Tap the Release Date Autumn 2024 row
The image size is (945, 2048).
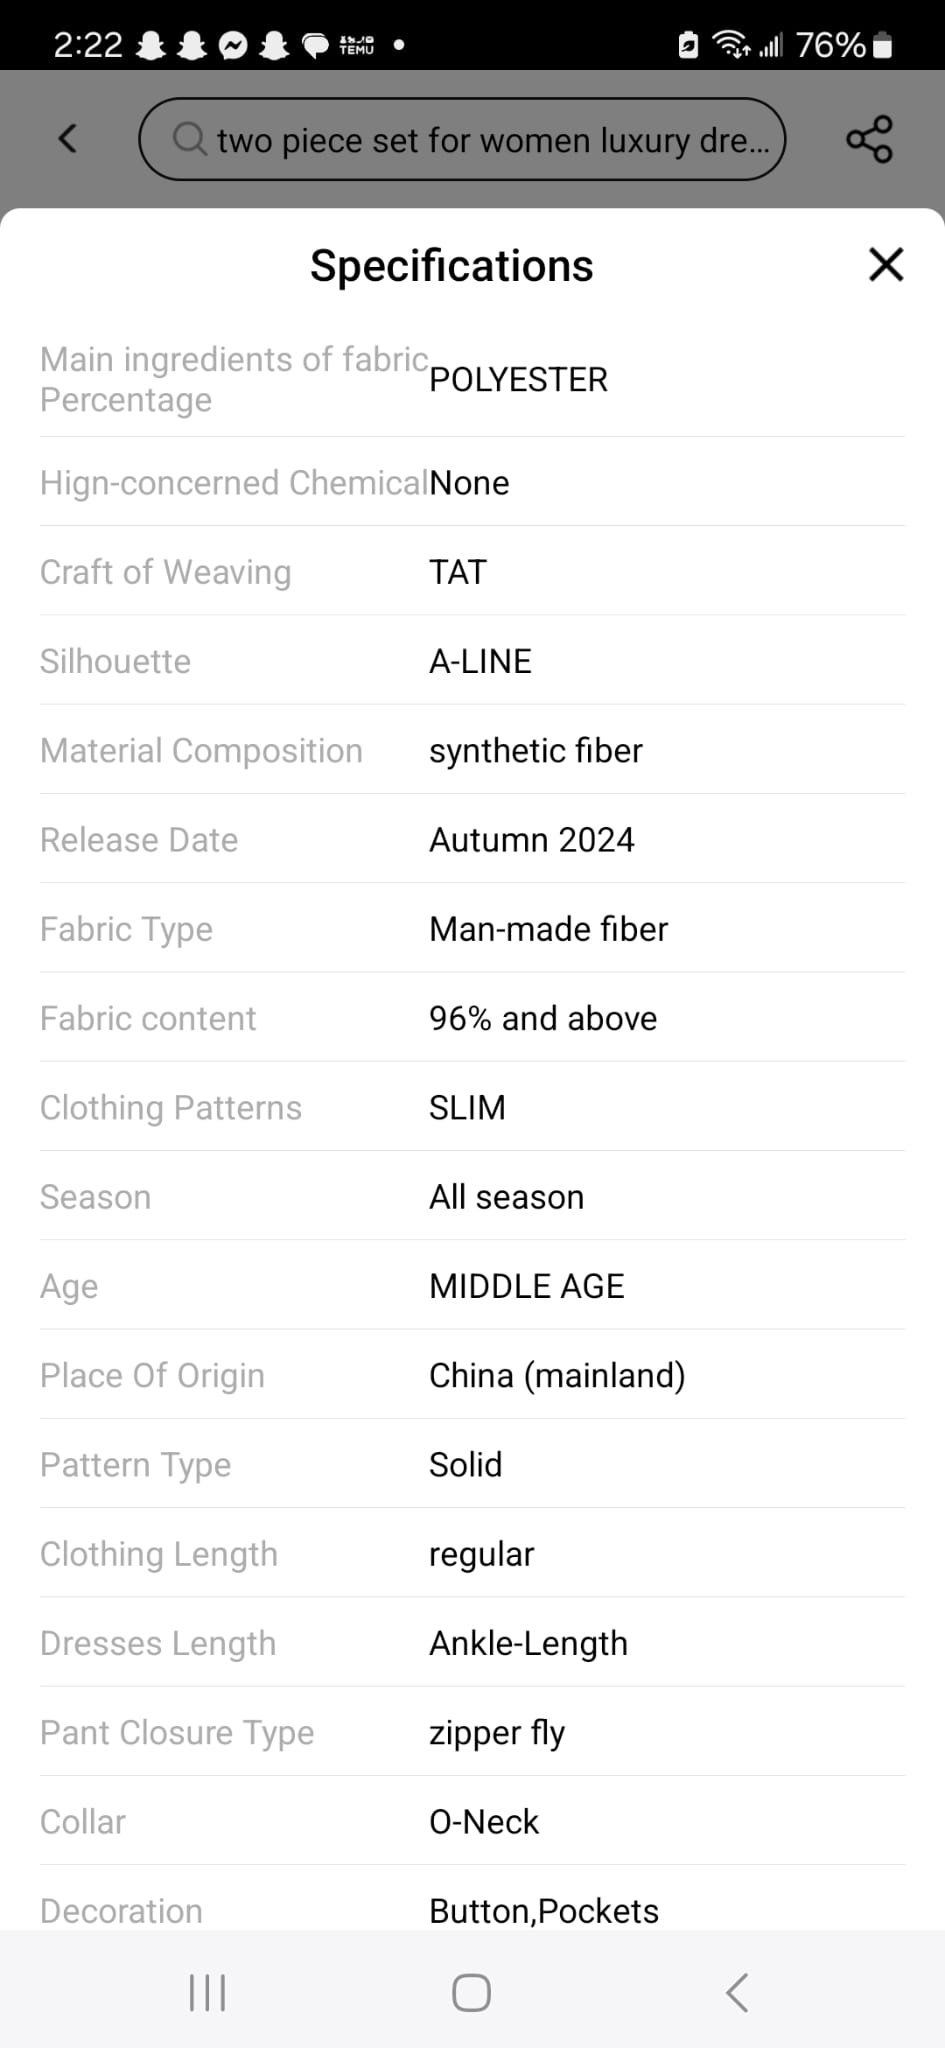click(472, 839)
